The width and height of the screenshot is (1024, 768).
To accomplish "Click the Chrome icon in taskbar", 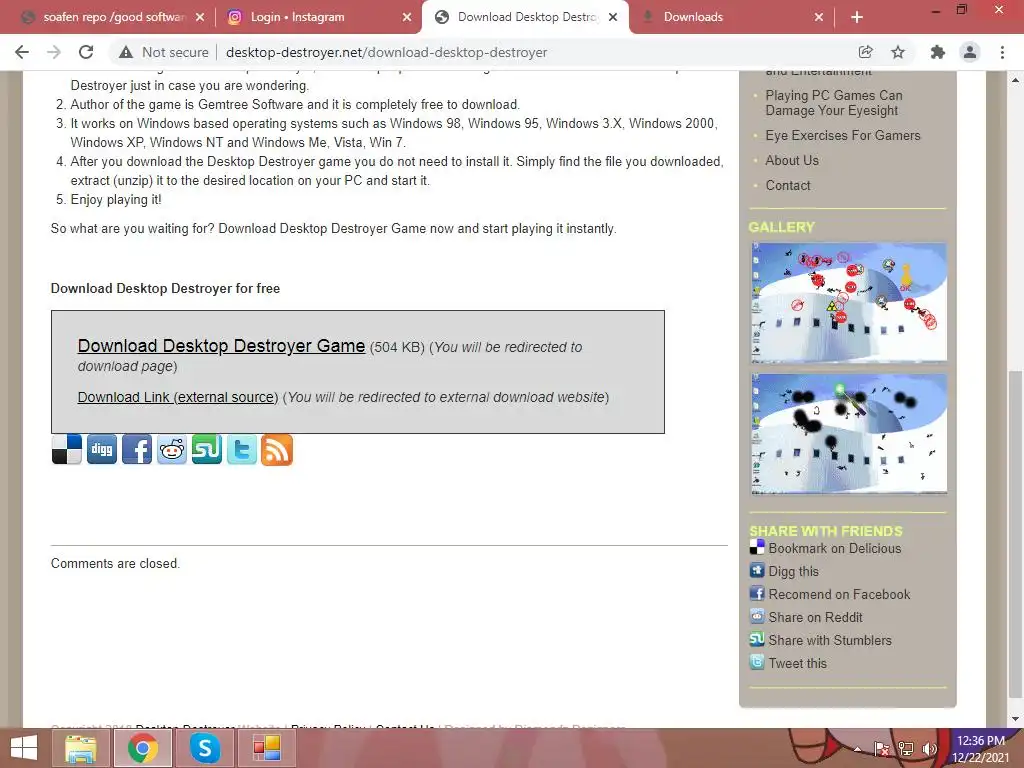I will point(143,748).
